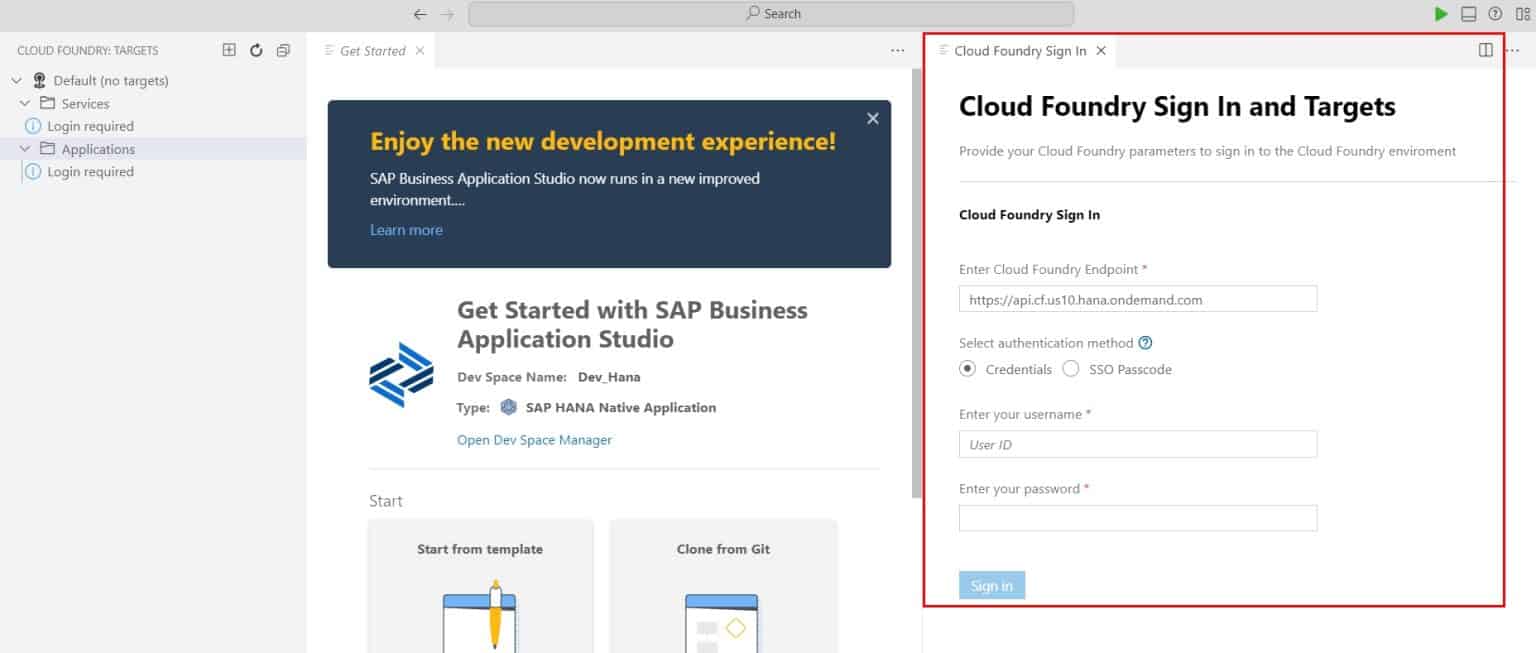Collapse the Applications tree node
This screenshot has height=653, width=1536.
click(26, 148)
